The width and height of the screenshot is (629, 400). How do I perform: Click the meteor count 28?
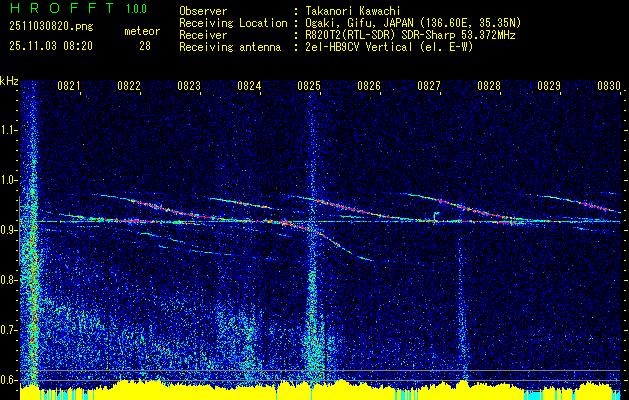point(145,46)
